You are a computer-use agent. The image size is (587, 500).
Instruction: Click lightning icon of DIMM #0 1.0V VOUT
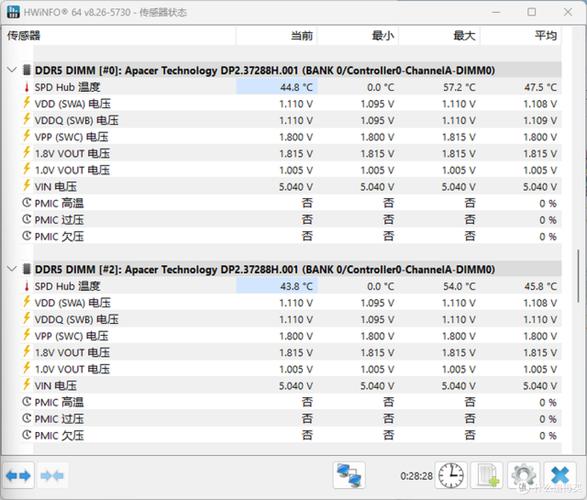click(27, 169)
